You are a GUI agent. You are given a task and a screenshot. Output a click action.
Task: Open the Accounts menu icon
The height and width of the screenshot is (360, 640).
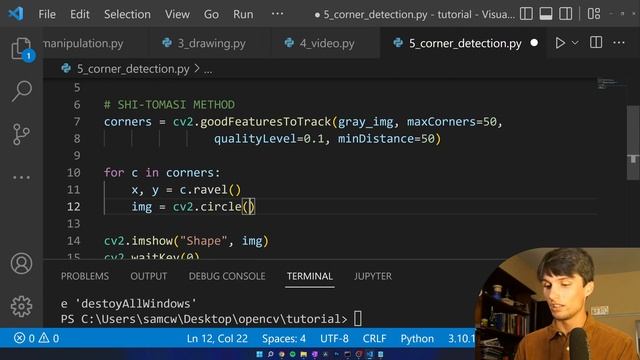21,263
